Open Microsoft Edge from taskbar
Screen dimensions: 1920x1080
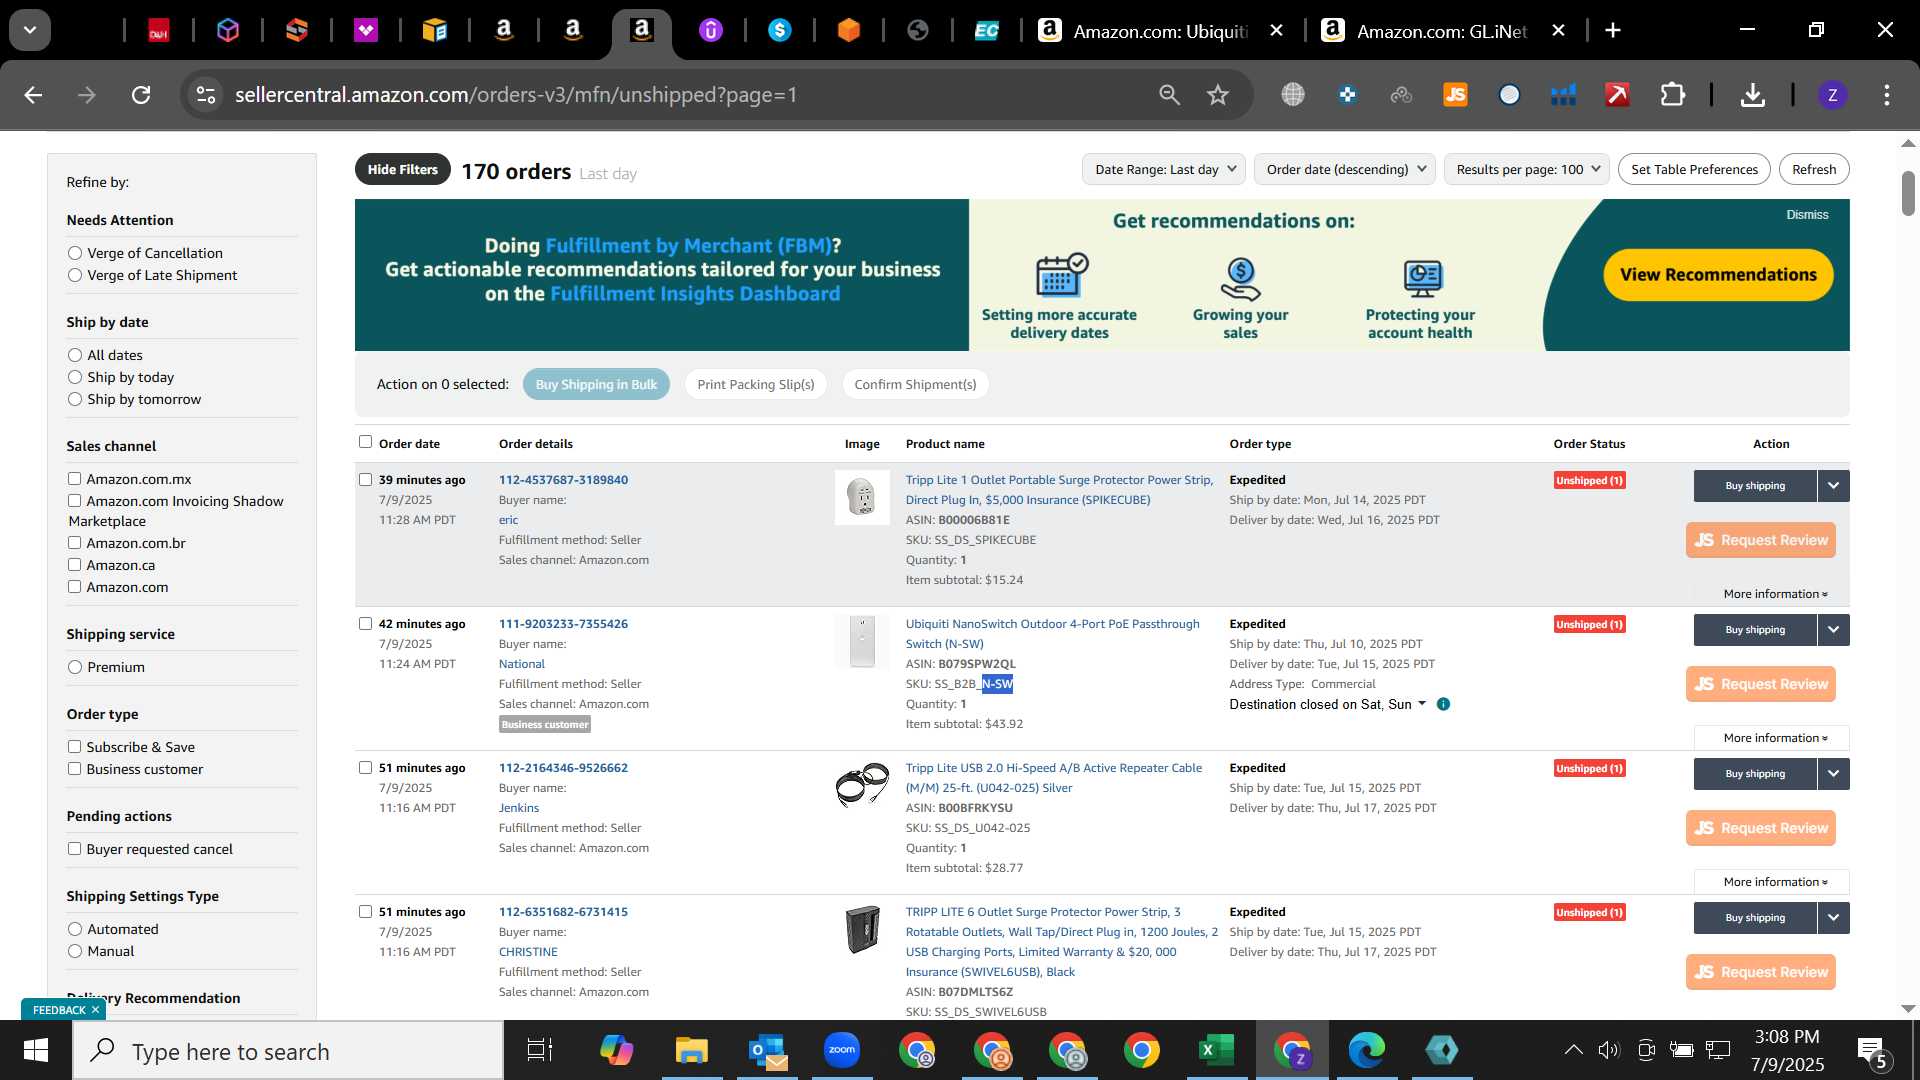click(x=1366, y=1051)
